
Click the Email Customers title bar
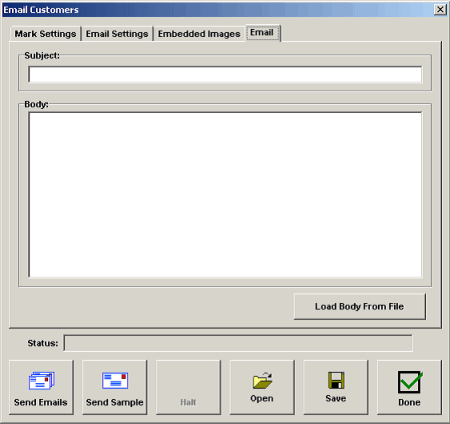pos(217,10)
